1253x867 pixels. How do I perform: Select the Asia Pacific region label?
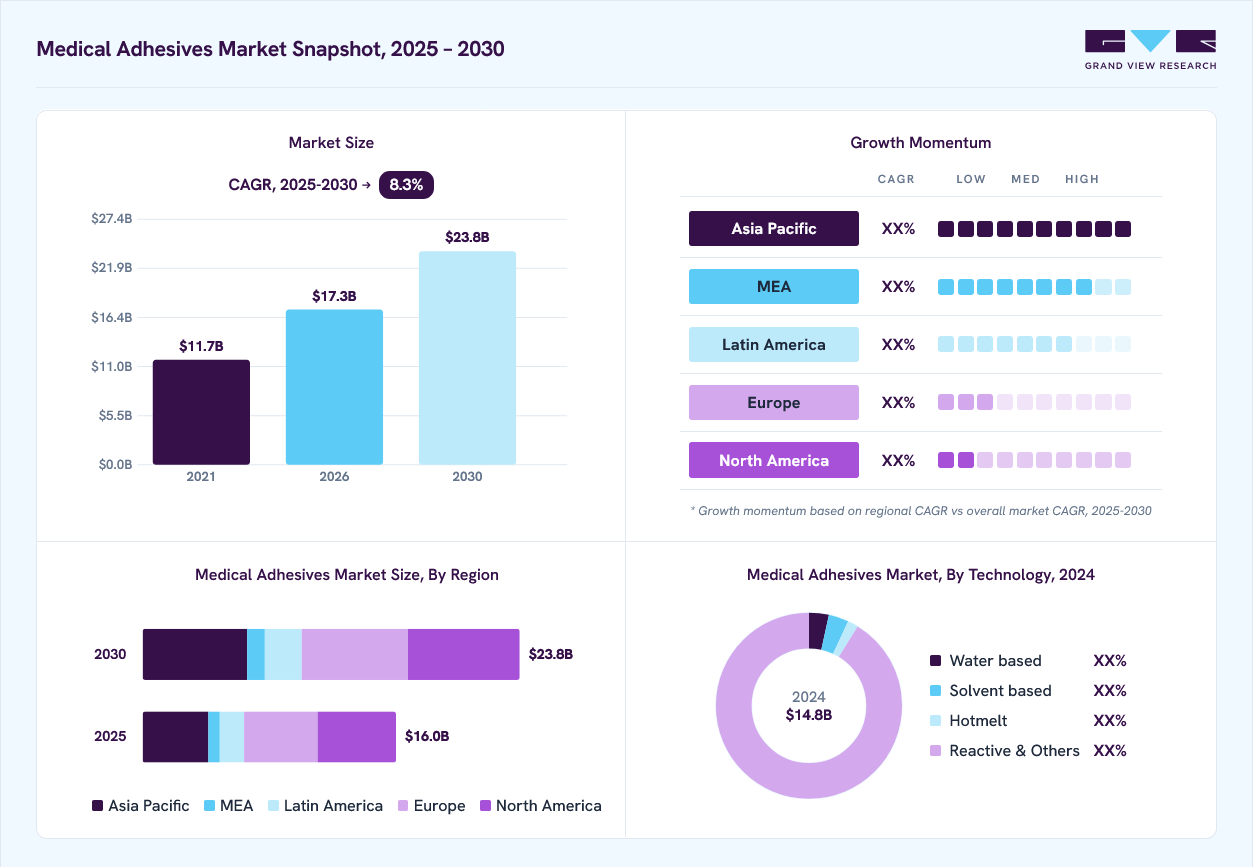click(x=774, y=229)
